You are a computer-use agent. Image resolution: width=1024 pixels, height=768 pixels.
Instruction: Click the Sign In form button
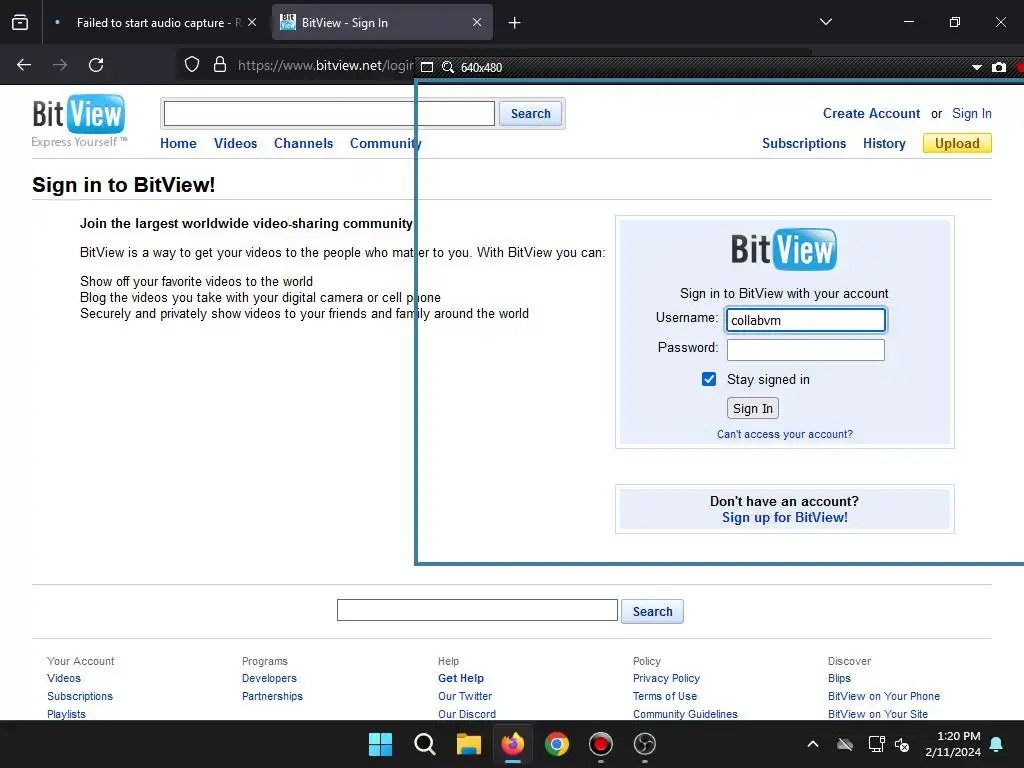[x=752, y=408]
